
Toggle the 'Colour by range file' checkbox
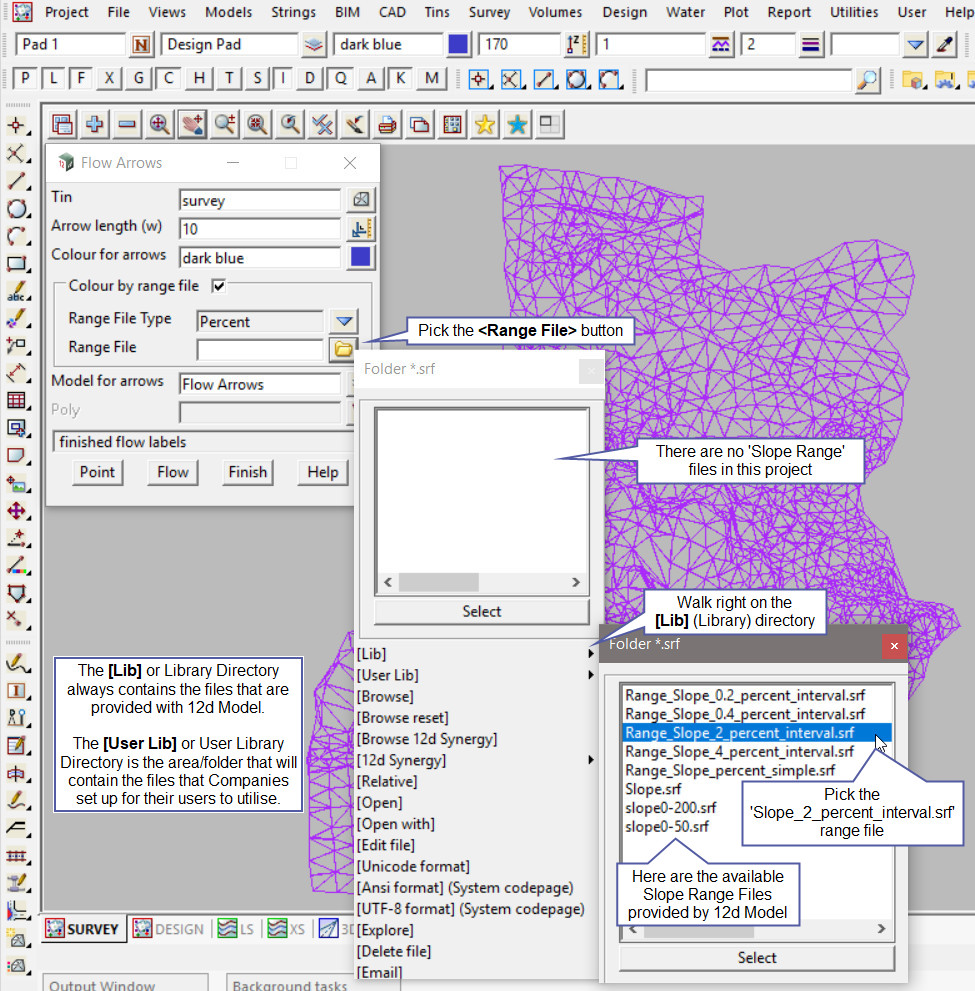tap(219, 286)
